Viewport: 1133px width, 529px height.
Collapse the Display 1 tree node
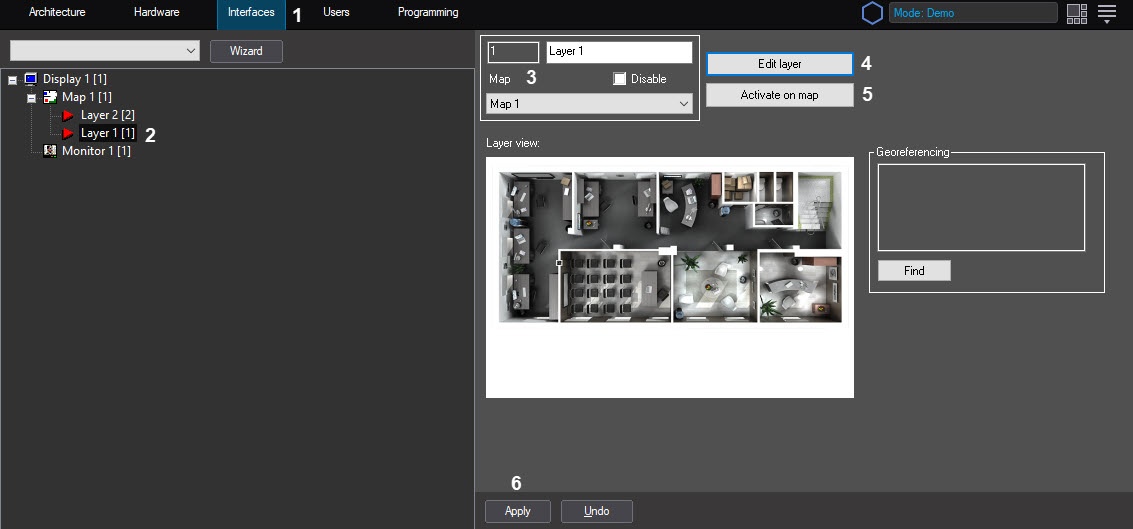(12, 80)
